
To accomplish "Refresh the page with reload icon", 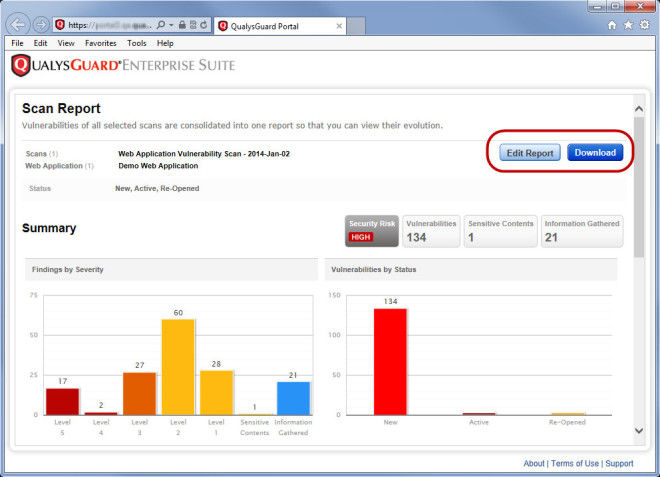I will coord(204,25).
